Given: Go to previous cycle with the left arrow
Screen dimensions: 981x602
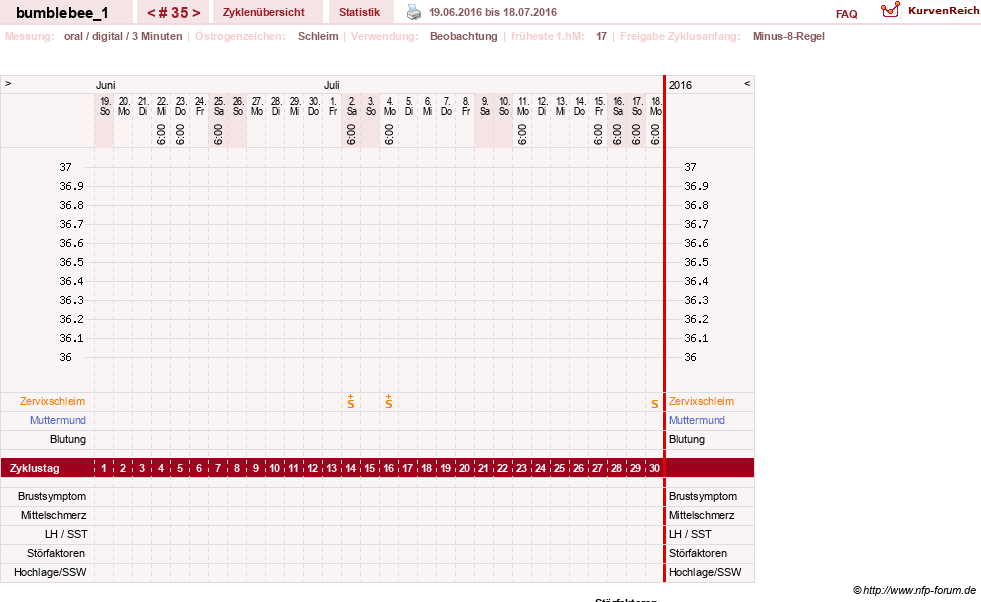Looking at the screenshot, I should 151,13.
